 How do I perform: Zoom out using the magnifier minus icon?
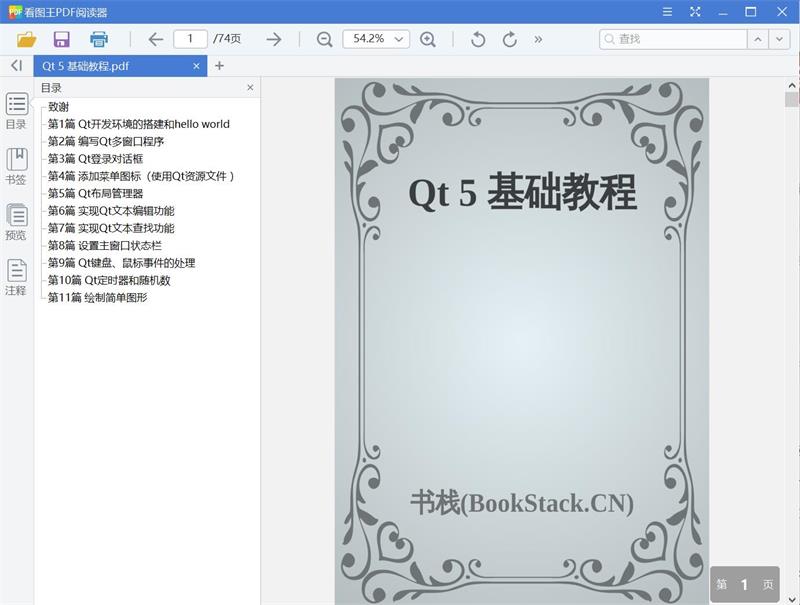[322, 40]
